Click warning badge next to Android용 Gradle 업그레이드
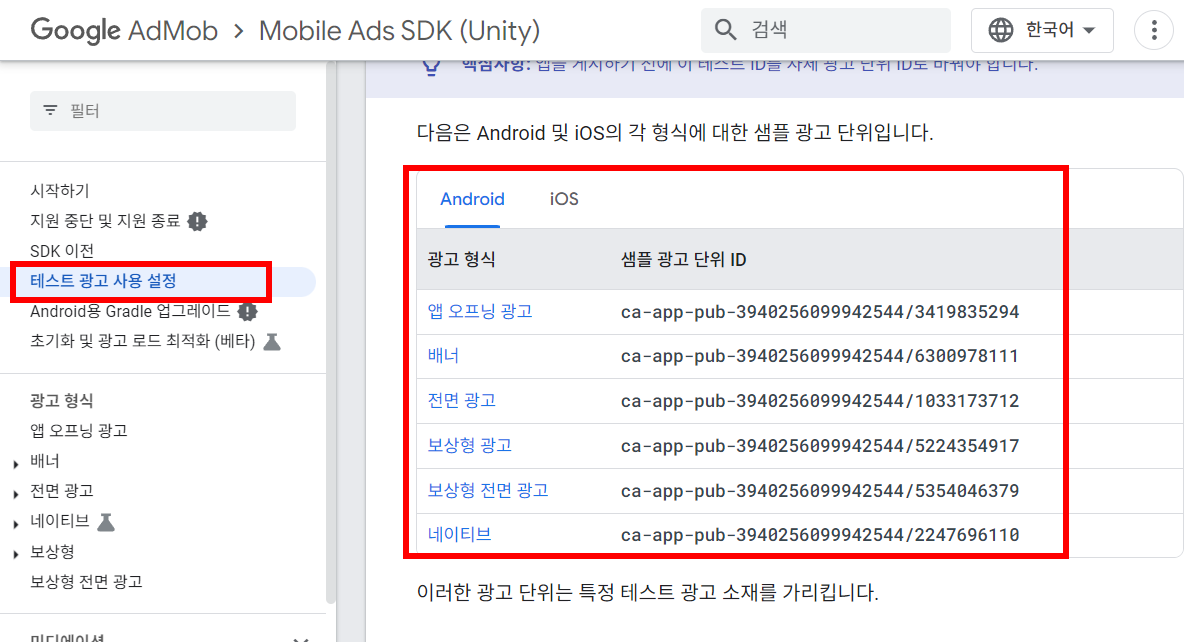Viewport: 1184px width, 642px height. point(247,311)
